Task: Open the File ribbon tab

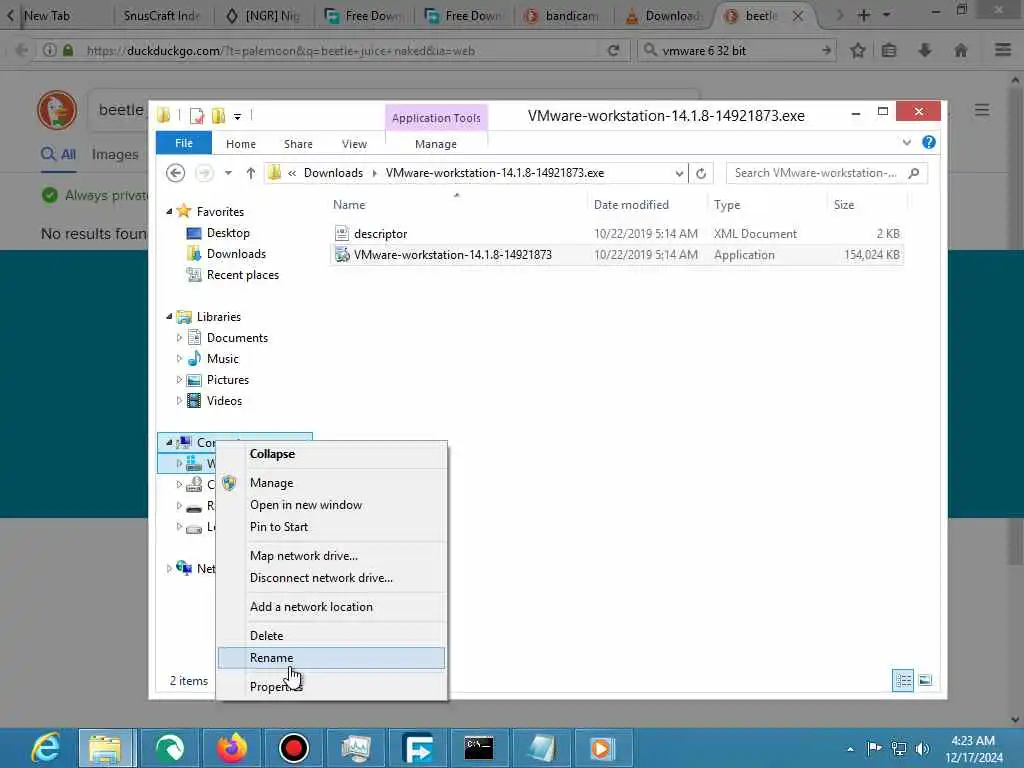Action: click(184, 143)
